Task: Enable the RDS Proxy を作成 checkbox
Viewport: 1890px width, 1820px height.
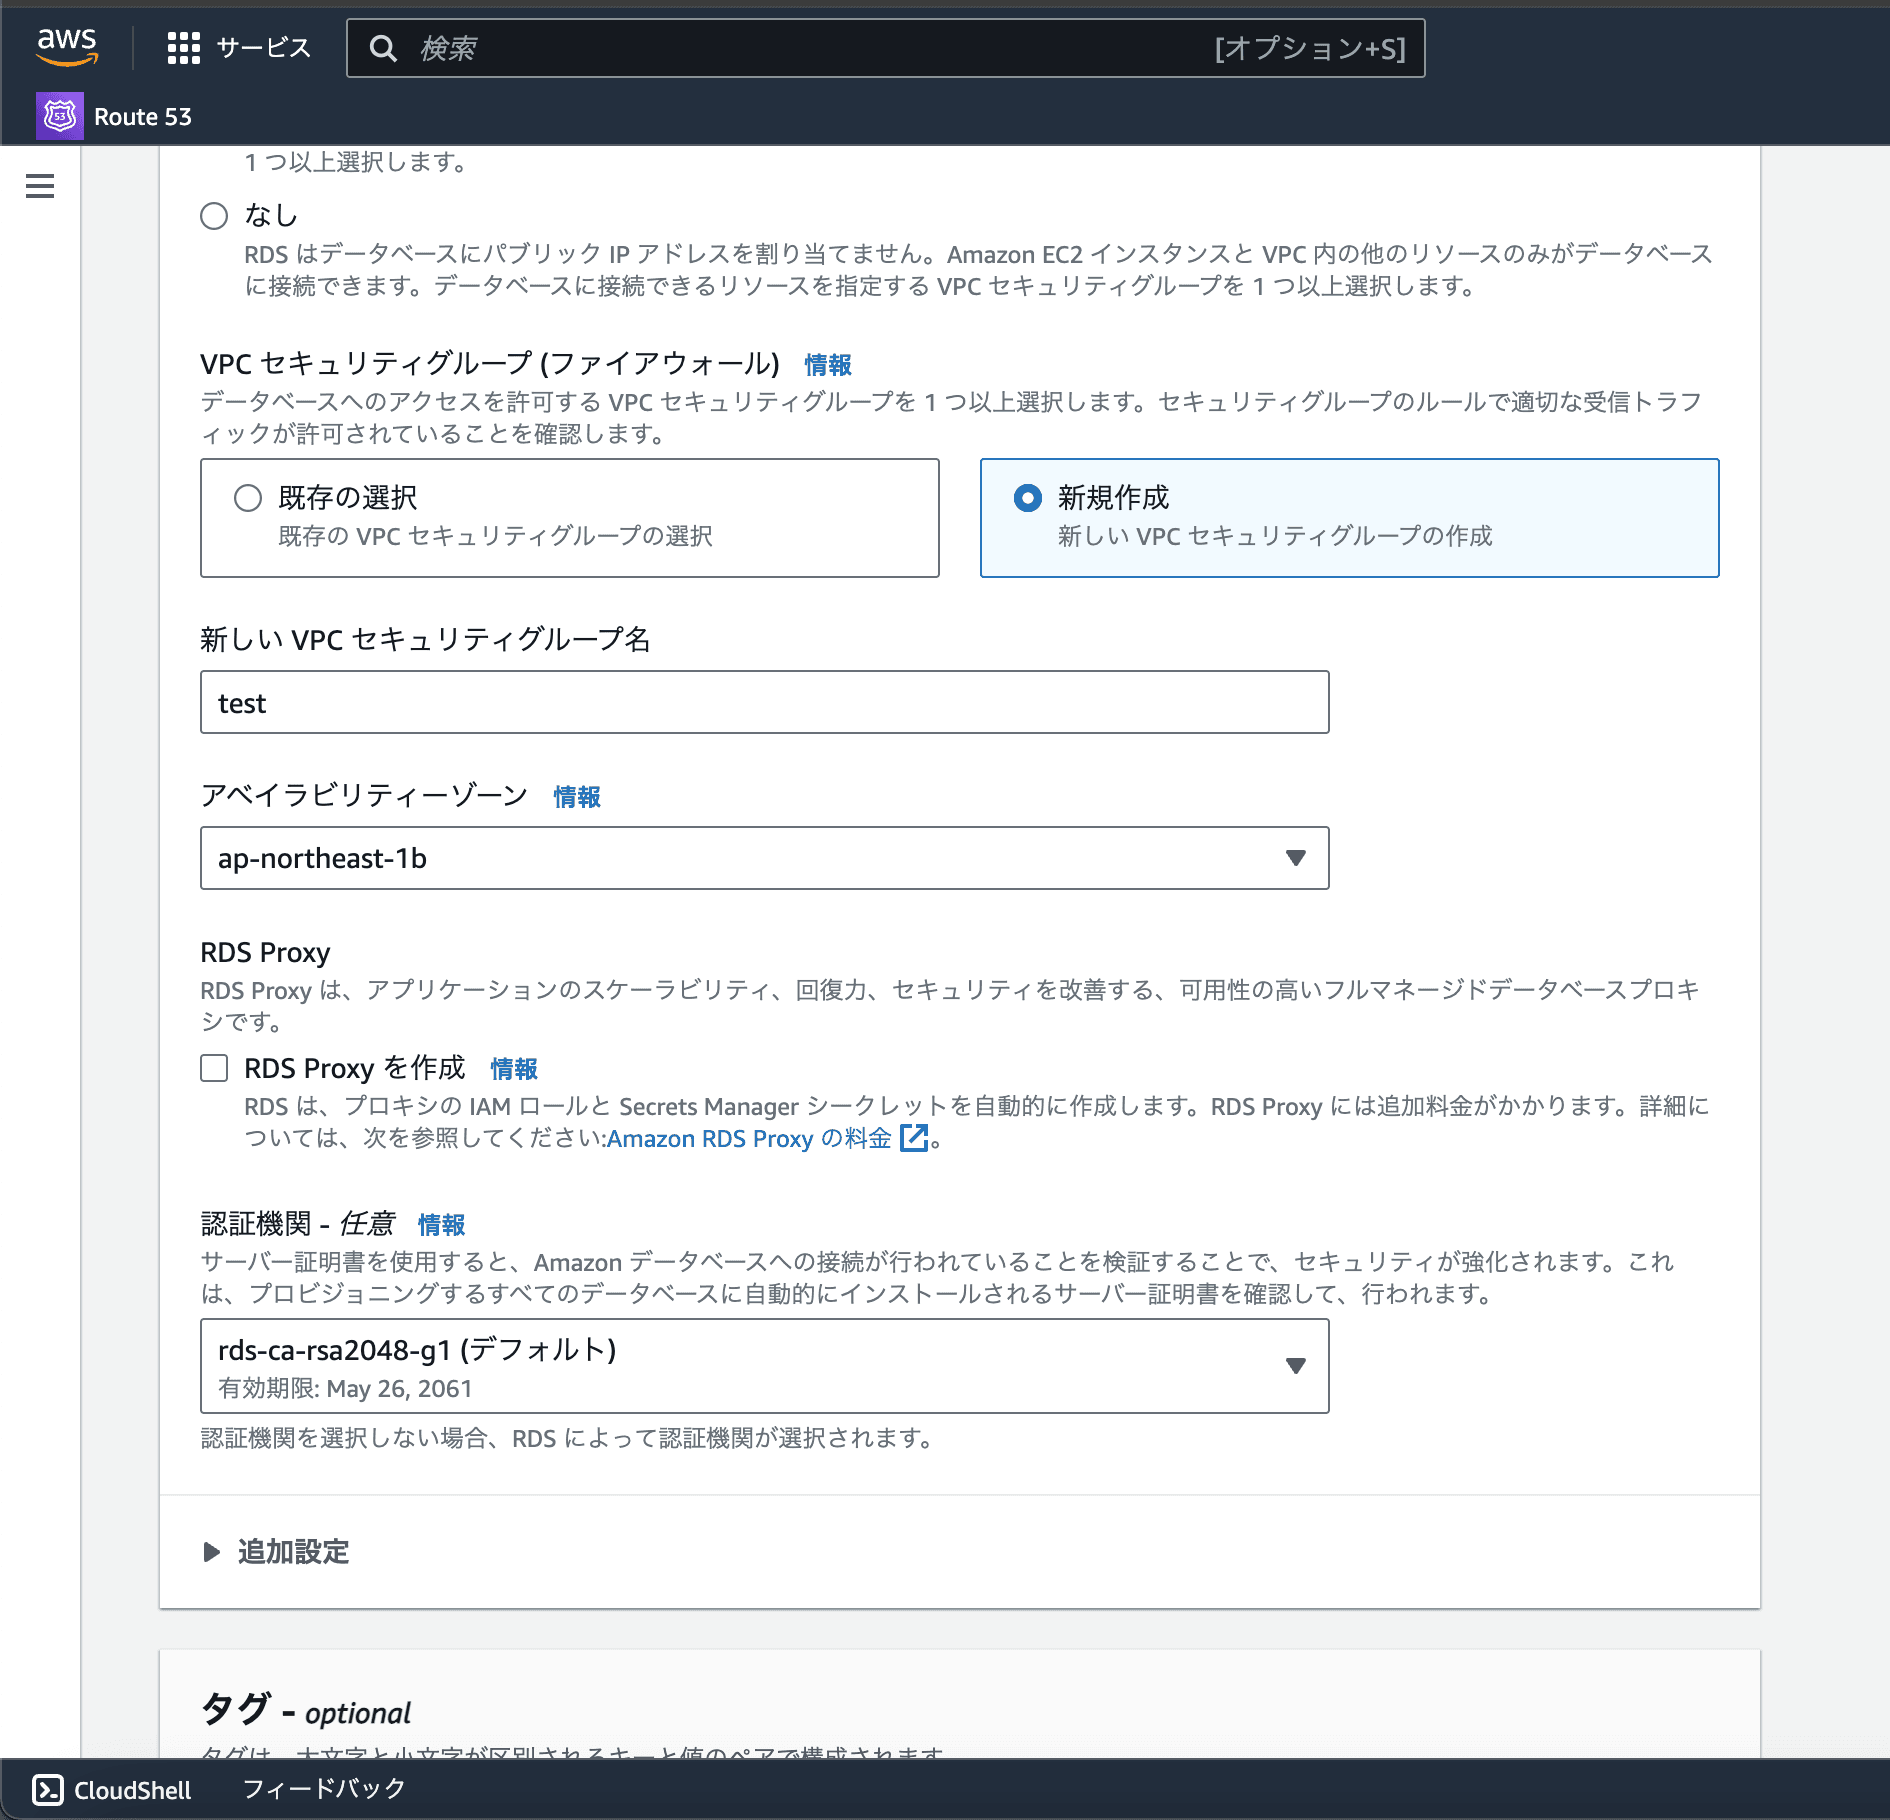Action: (214, 1068)
